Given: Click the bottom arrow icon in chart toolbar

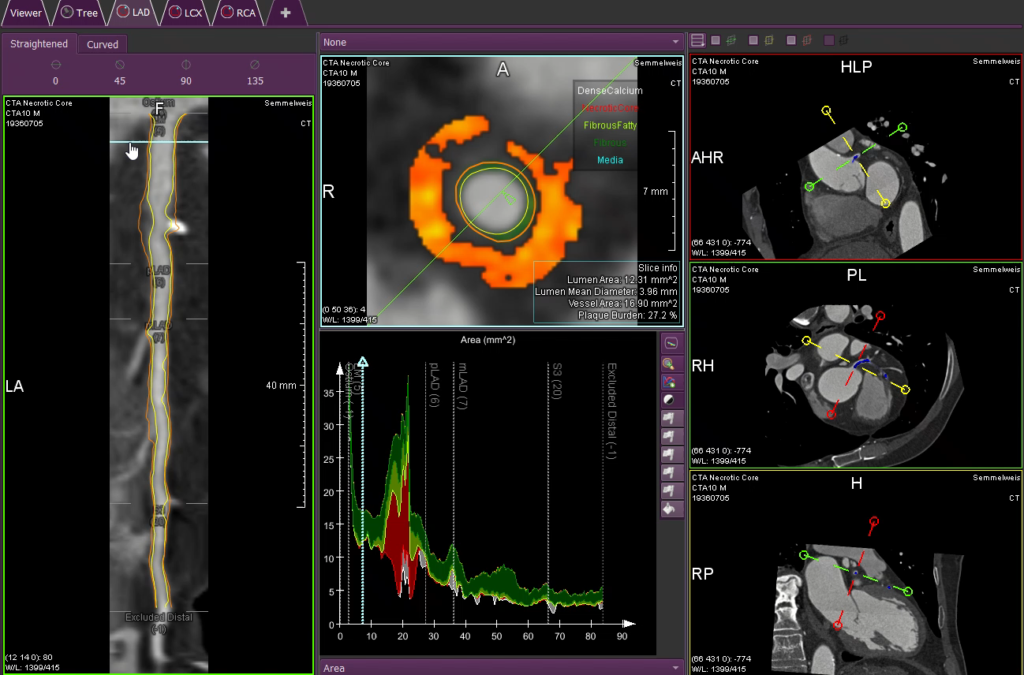Looking at the screenshot, I should pos(672,508).
